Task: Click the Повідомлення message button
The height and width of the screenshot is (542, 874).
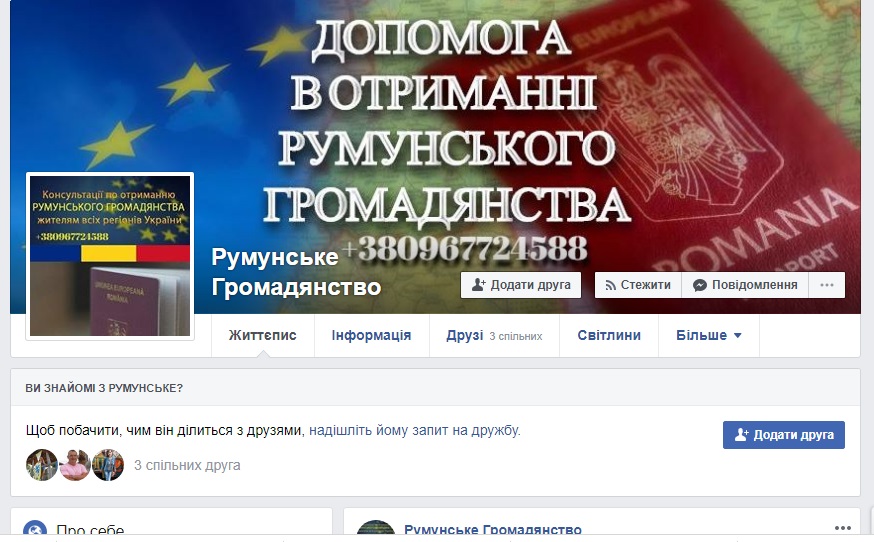Action: 745,285
